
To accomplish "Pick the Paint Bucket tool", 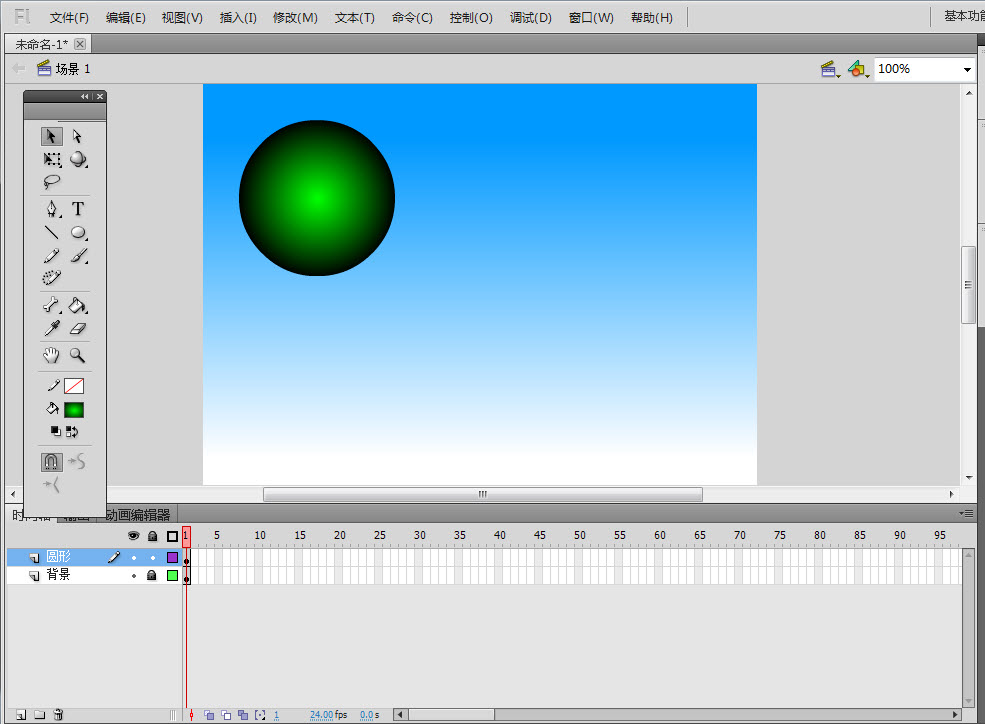I will tap(78, 305).
